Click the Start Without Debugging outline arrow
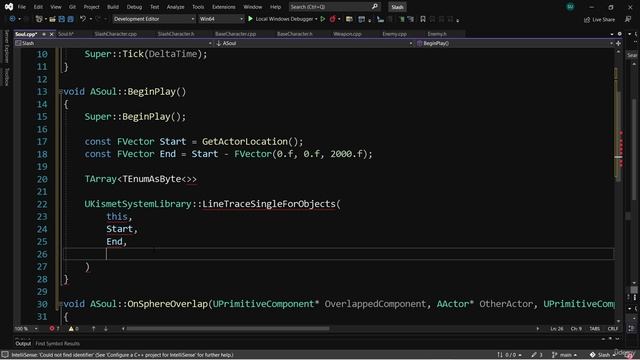The image size is (640, 360). click(x=322, y=19)
